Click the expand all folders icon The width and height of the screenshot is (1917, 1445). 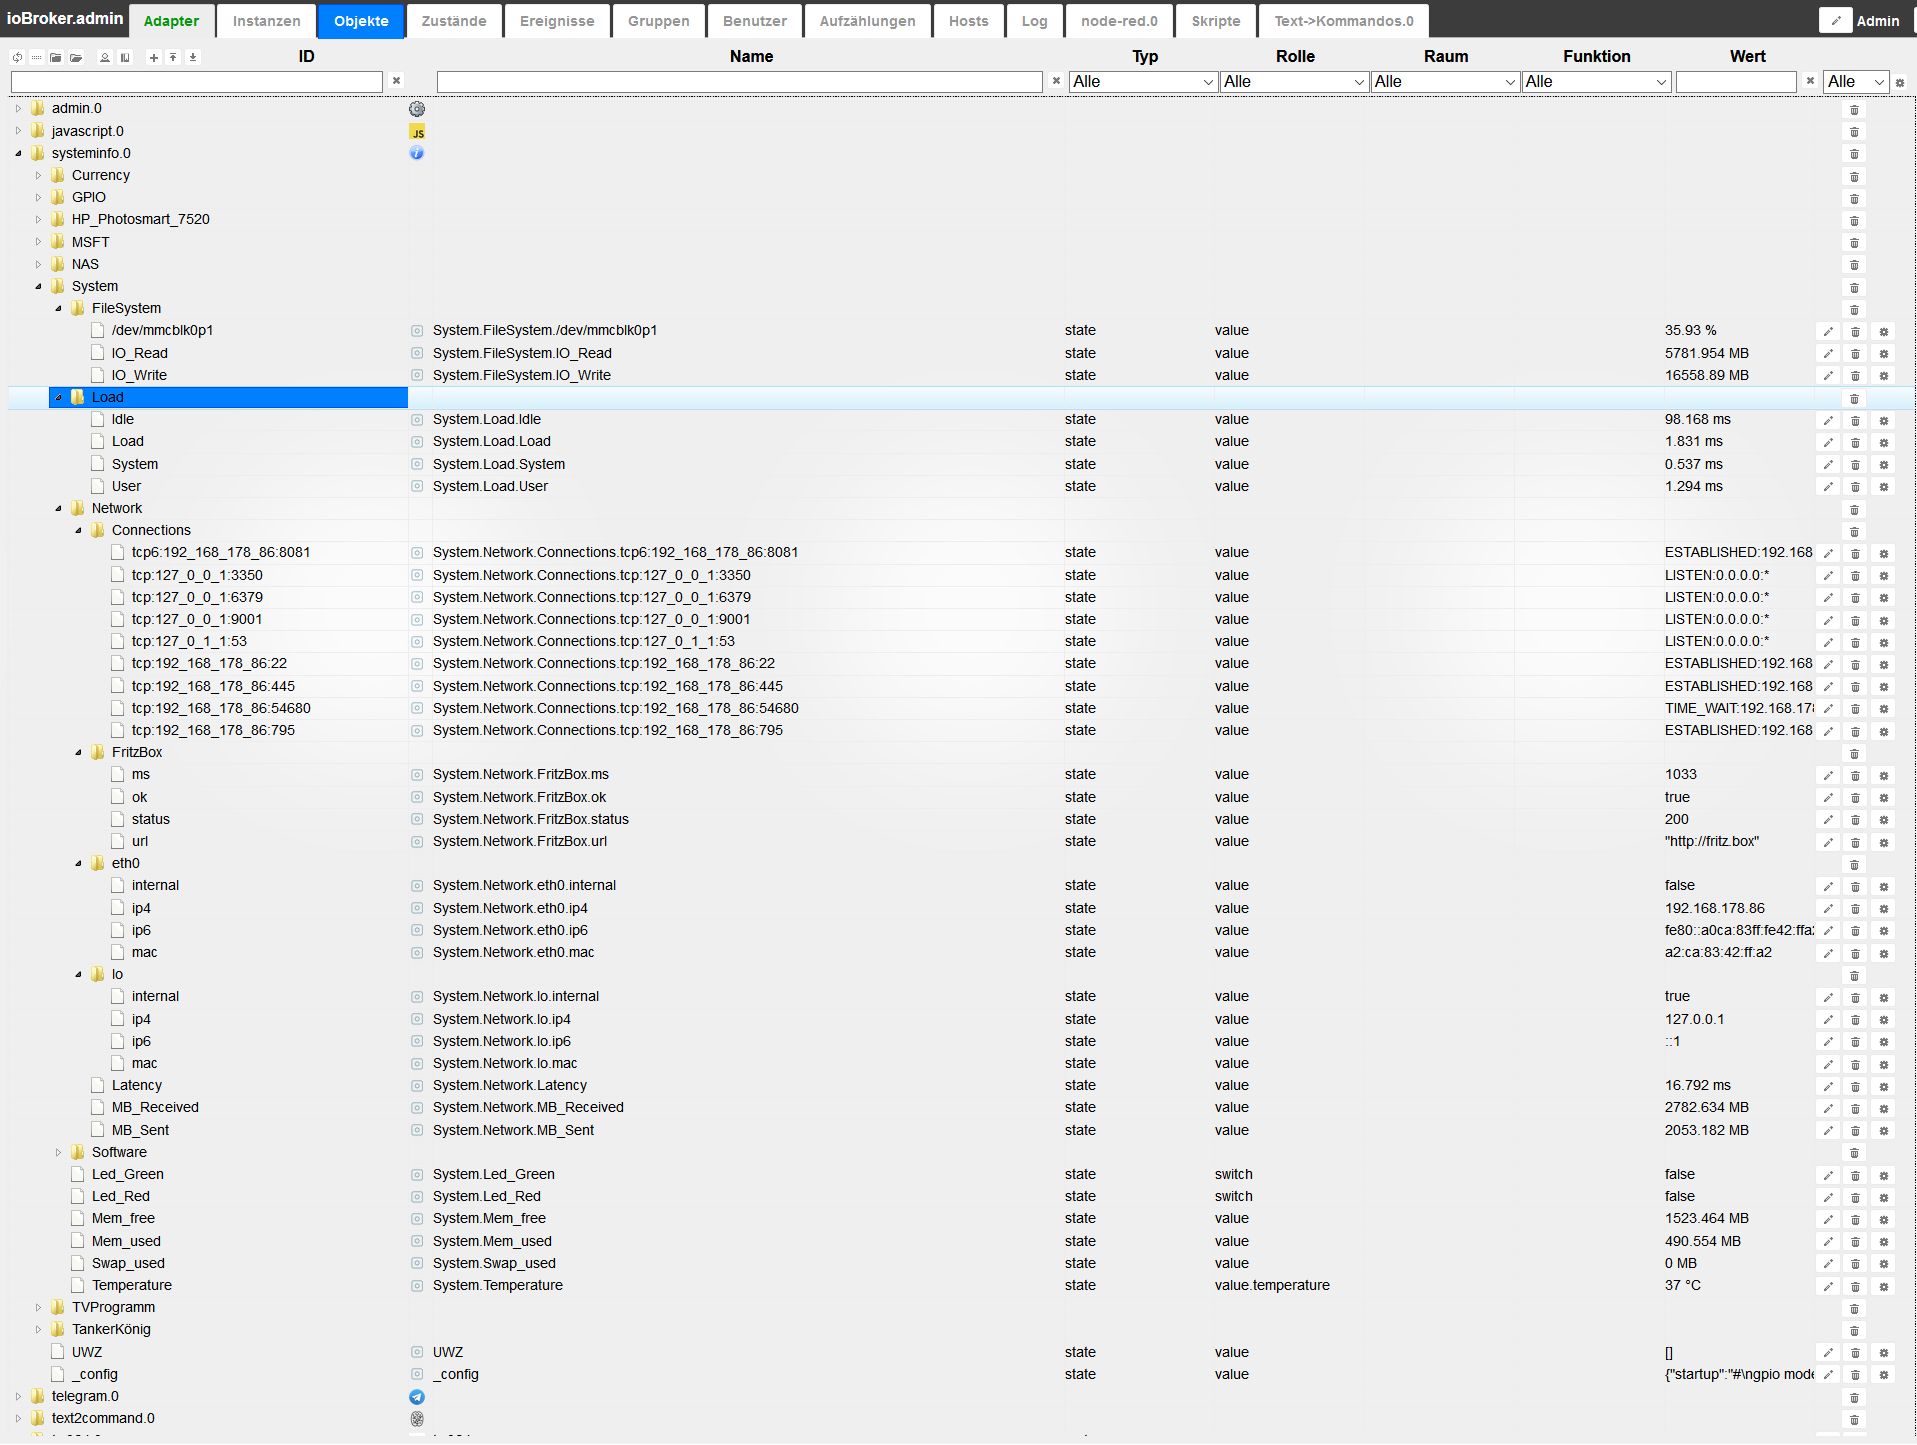76,57
